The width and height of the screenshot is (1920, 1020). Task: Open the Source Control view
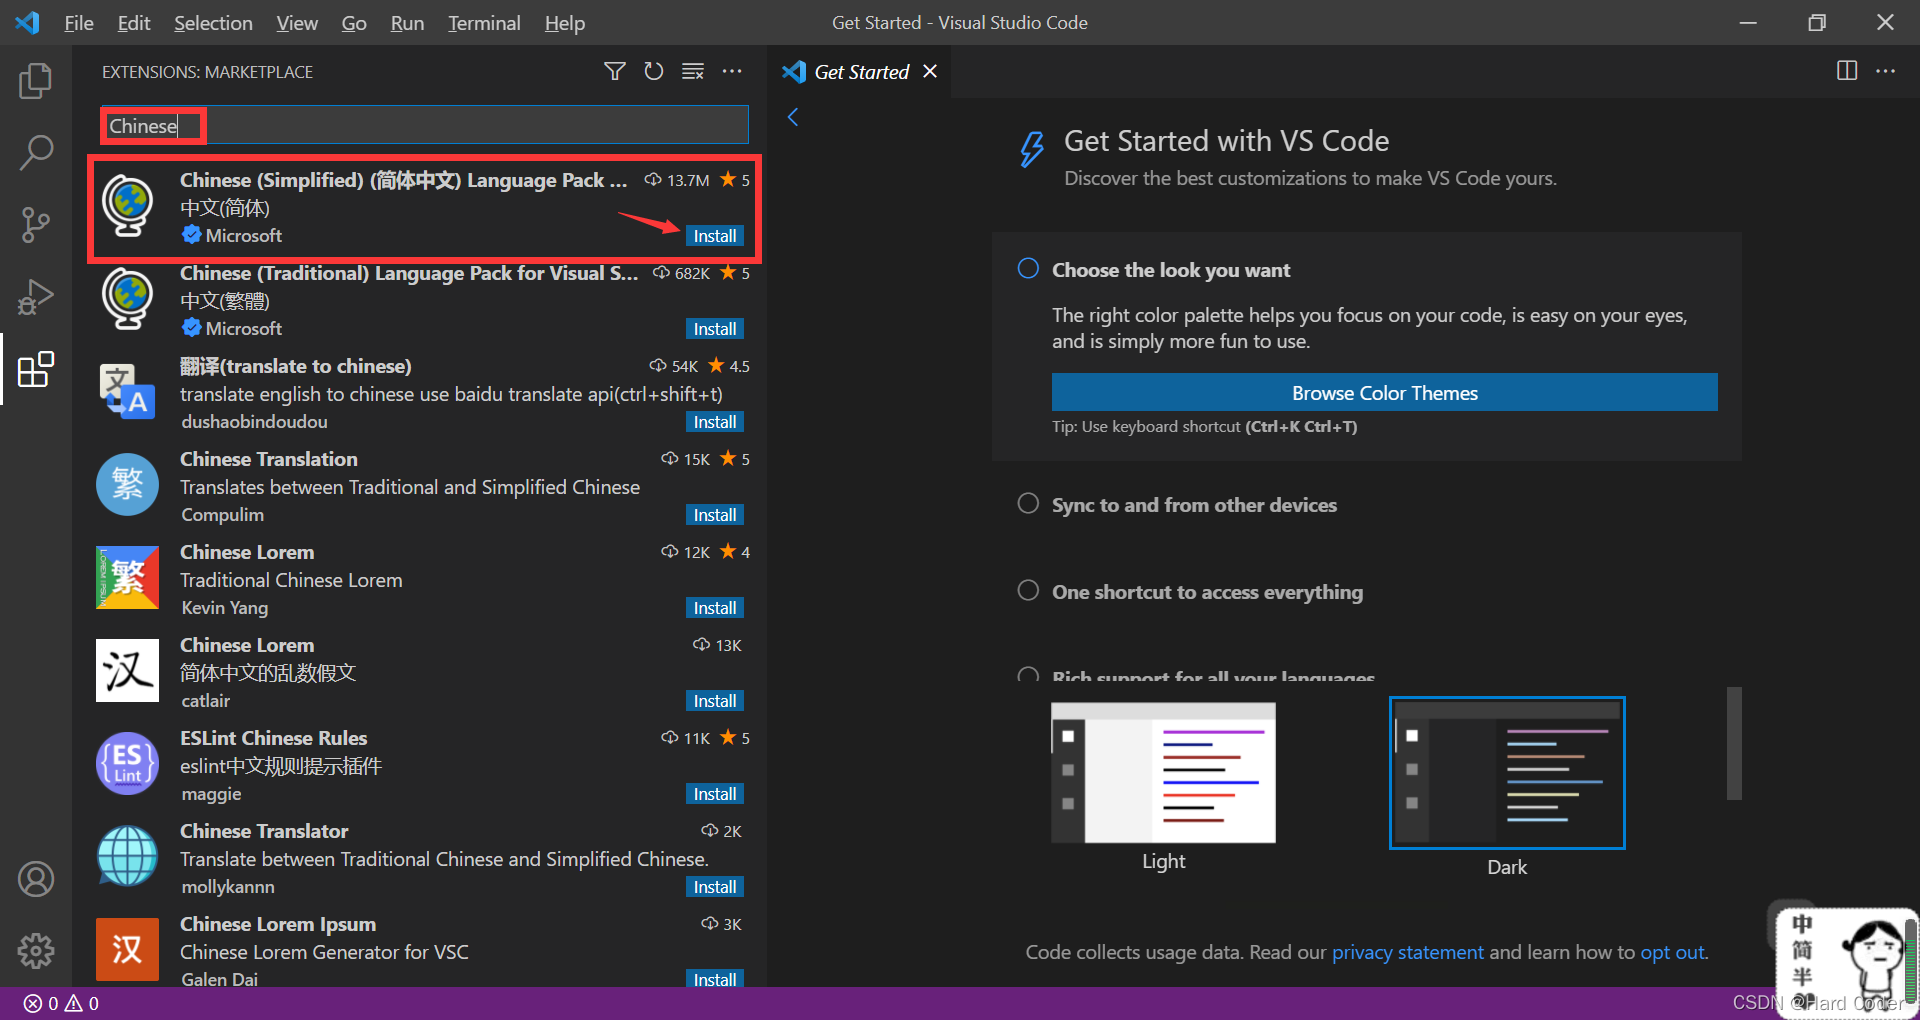(36, 225)
